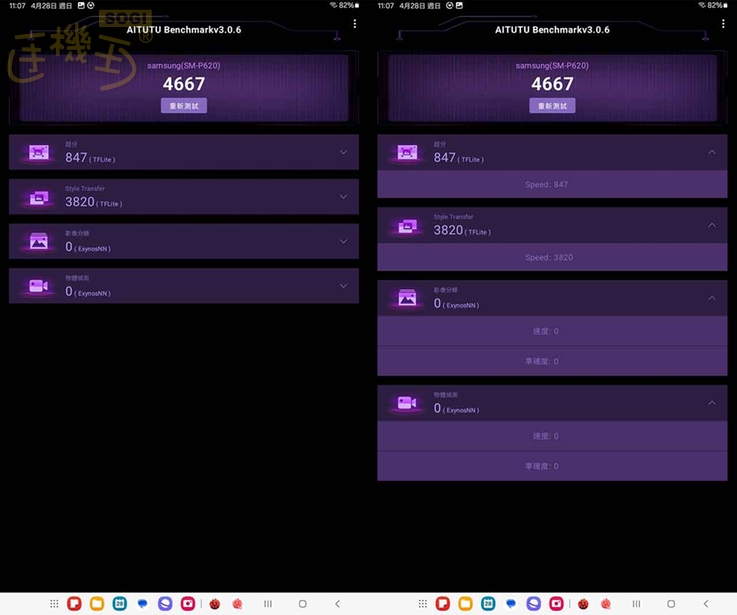Open the yellow My Files app in left taskbar
The height and width of the screenshot is (615, 737).
(x=97, y=604)
